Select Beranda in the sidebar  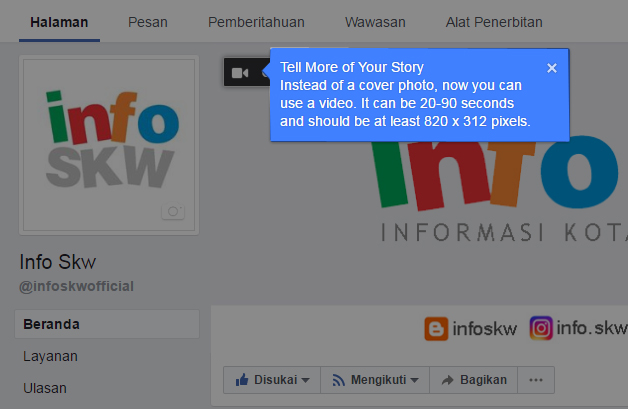point(107,324)
